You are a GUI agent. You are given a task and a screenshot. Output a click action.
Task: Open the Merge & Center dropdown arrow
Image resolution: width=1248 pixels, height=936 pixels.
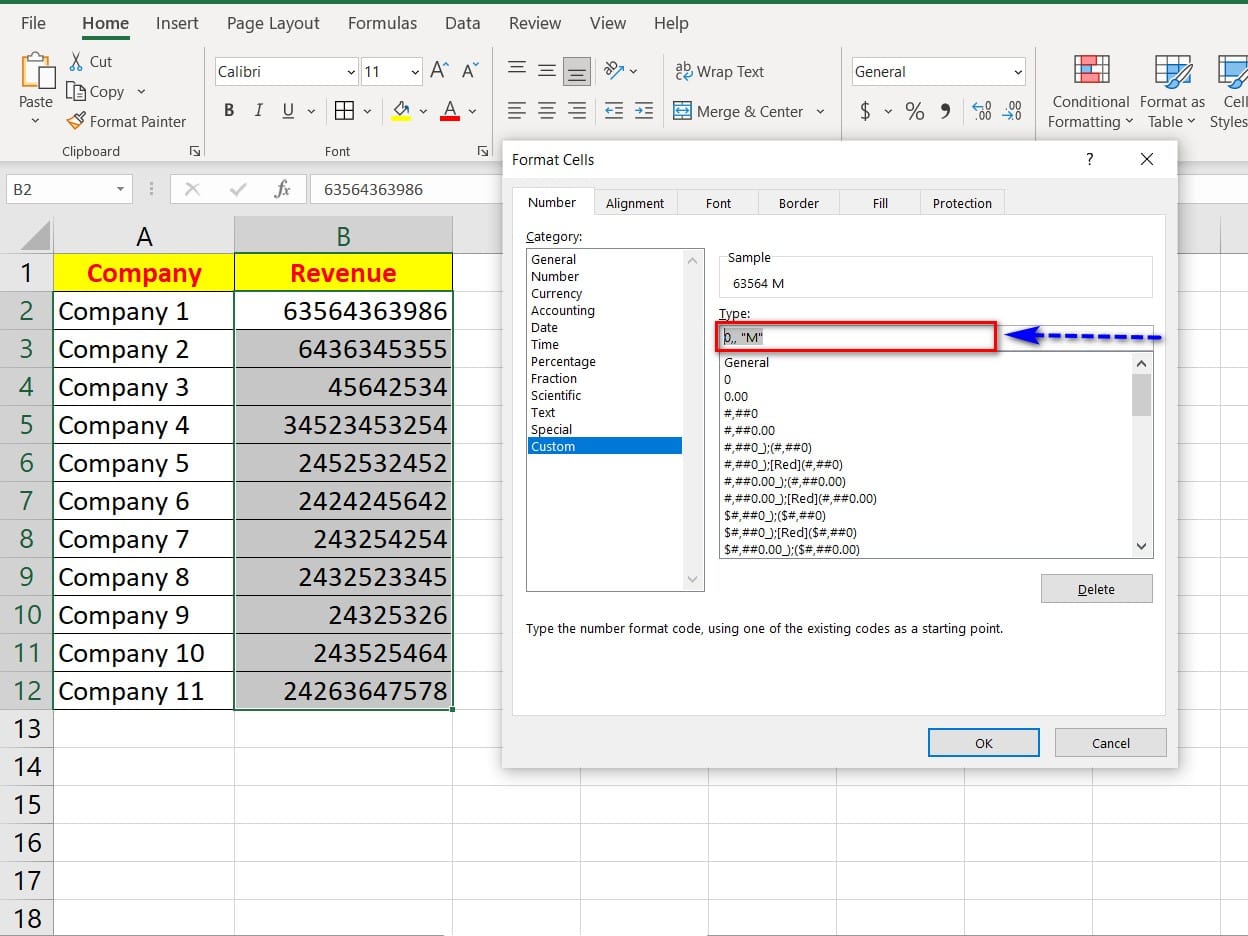pyautogui.click(x=821, y=111)
